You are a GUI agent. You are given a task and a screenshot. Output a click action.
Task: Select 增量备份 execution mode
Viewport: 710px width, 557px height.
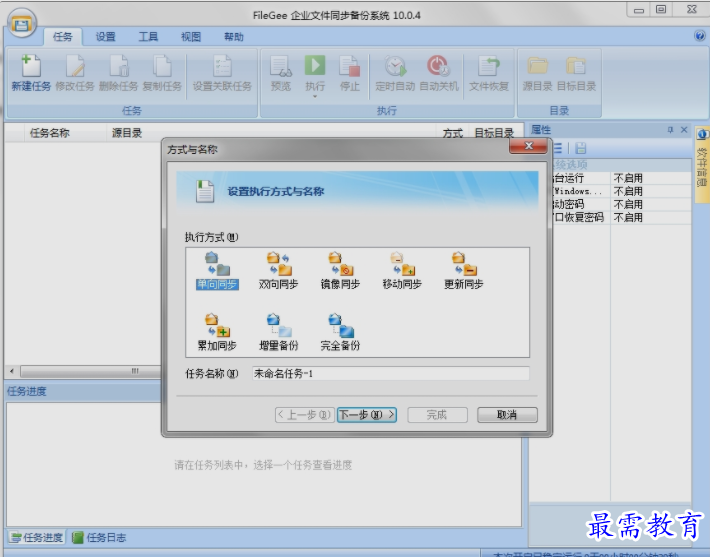pyautogui.click(x=278, y=333)
